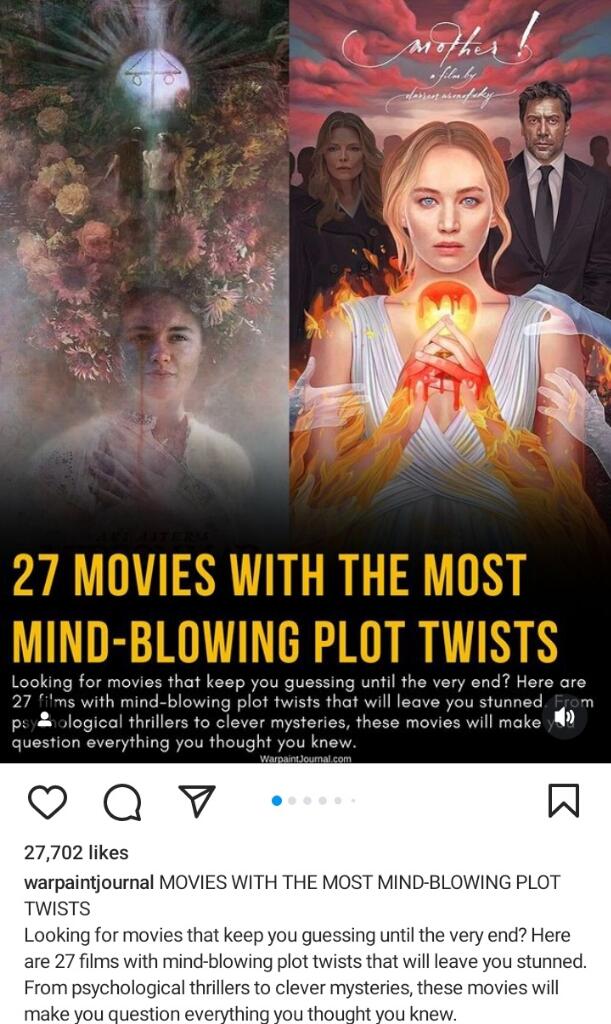Like the post with the heart icon
Image resolution: width=611 pixels, height=1024 pixels.
(48, 802)
